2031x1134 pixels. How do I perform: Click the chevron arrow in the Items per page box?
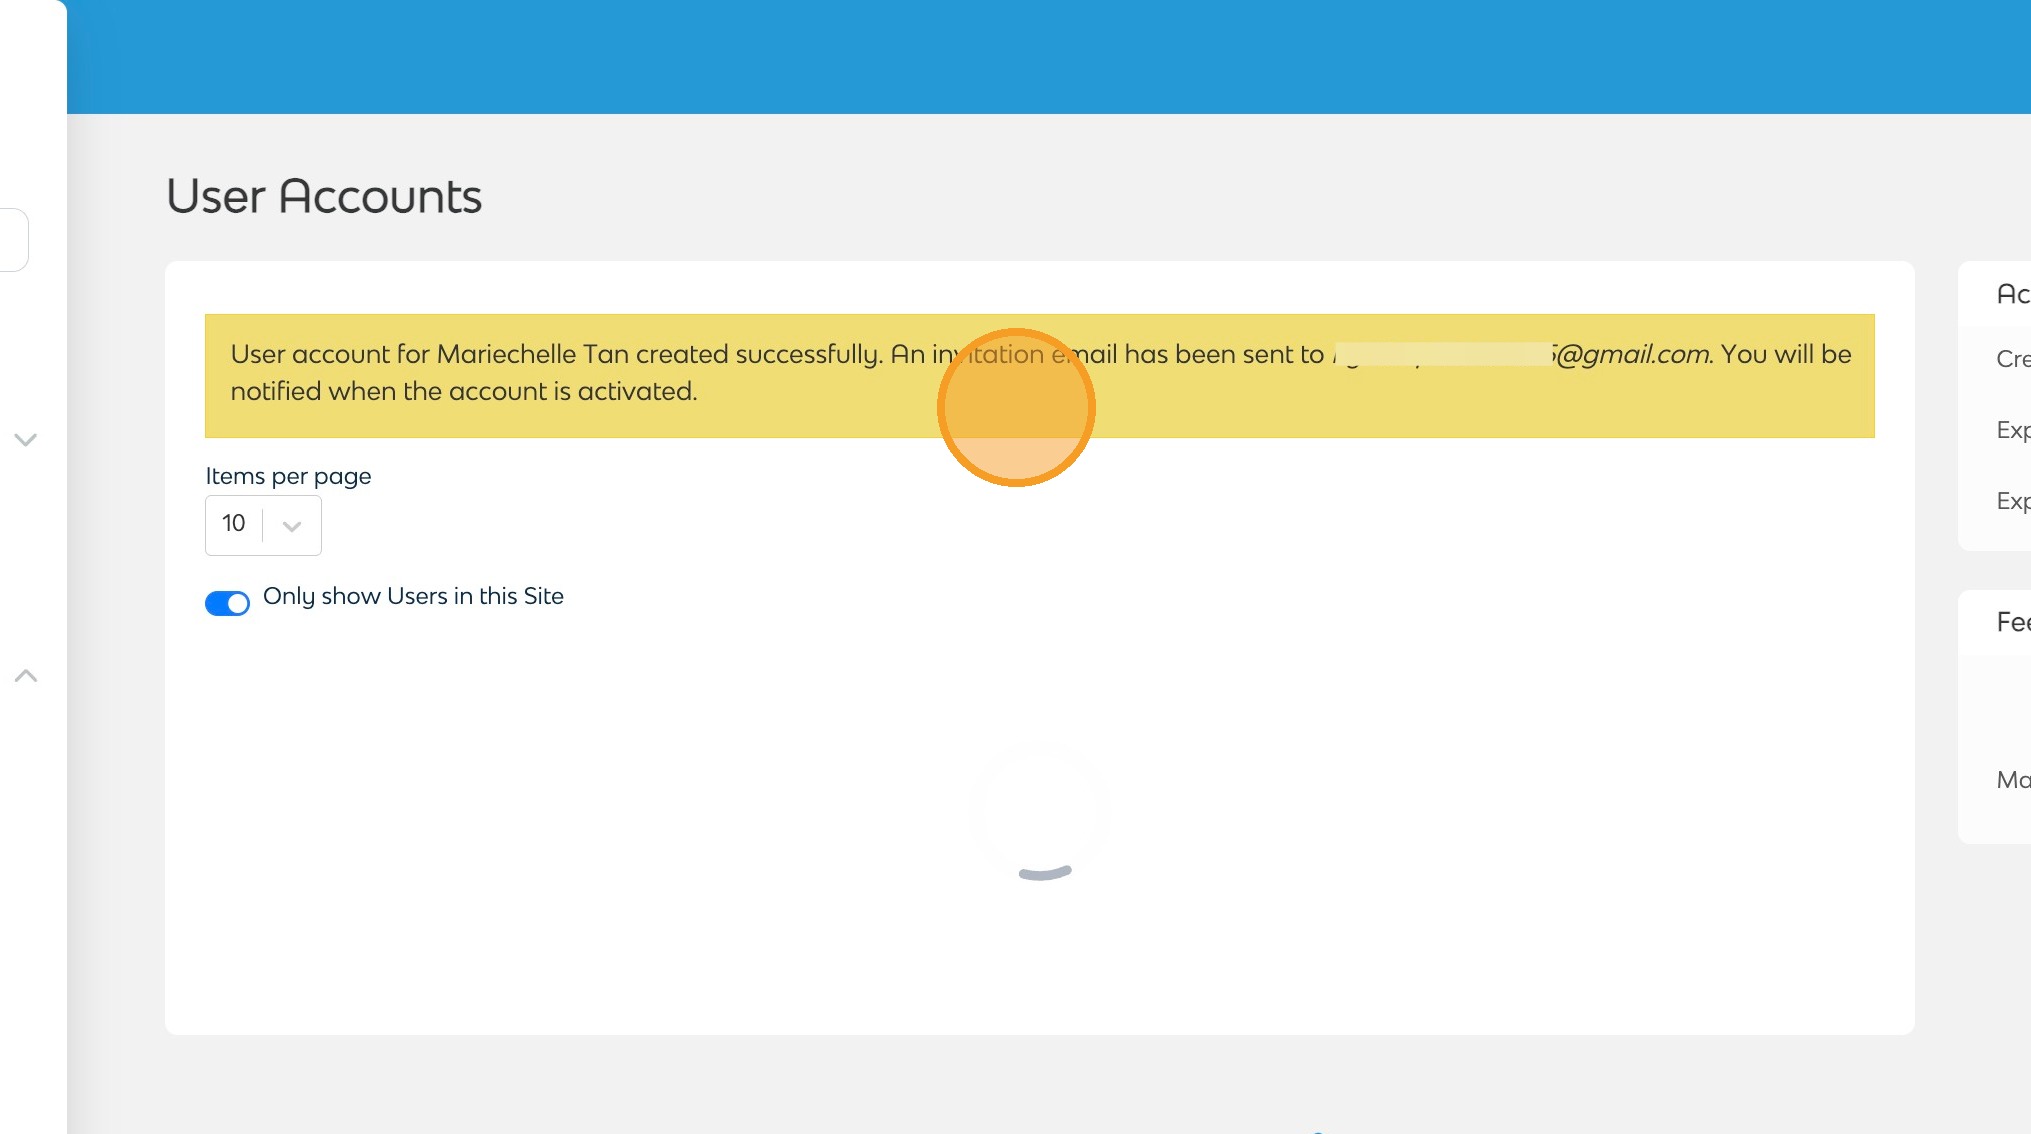[x=292, y=526]
